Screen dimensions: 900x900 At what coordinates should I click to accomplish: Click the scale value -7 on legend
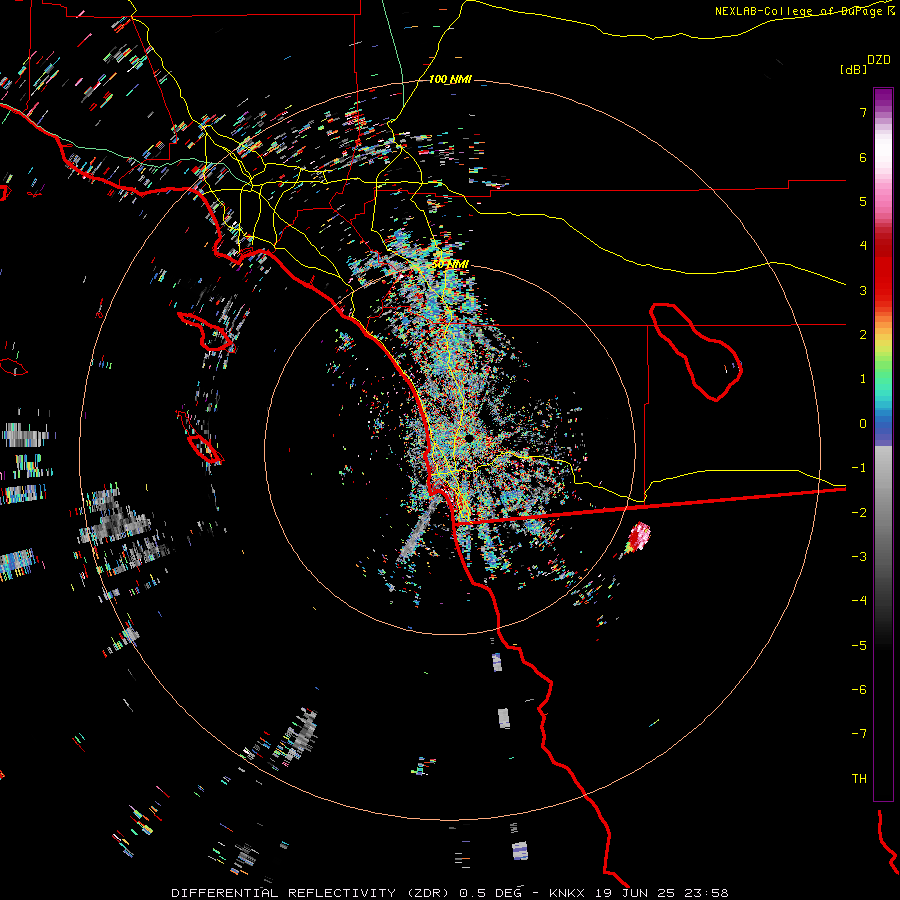click(x=859, y=734)
